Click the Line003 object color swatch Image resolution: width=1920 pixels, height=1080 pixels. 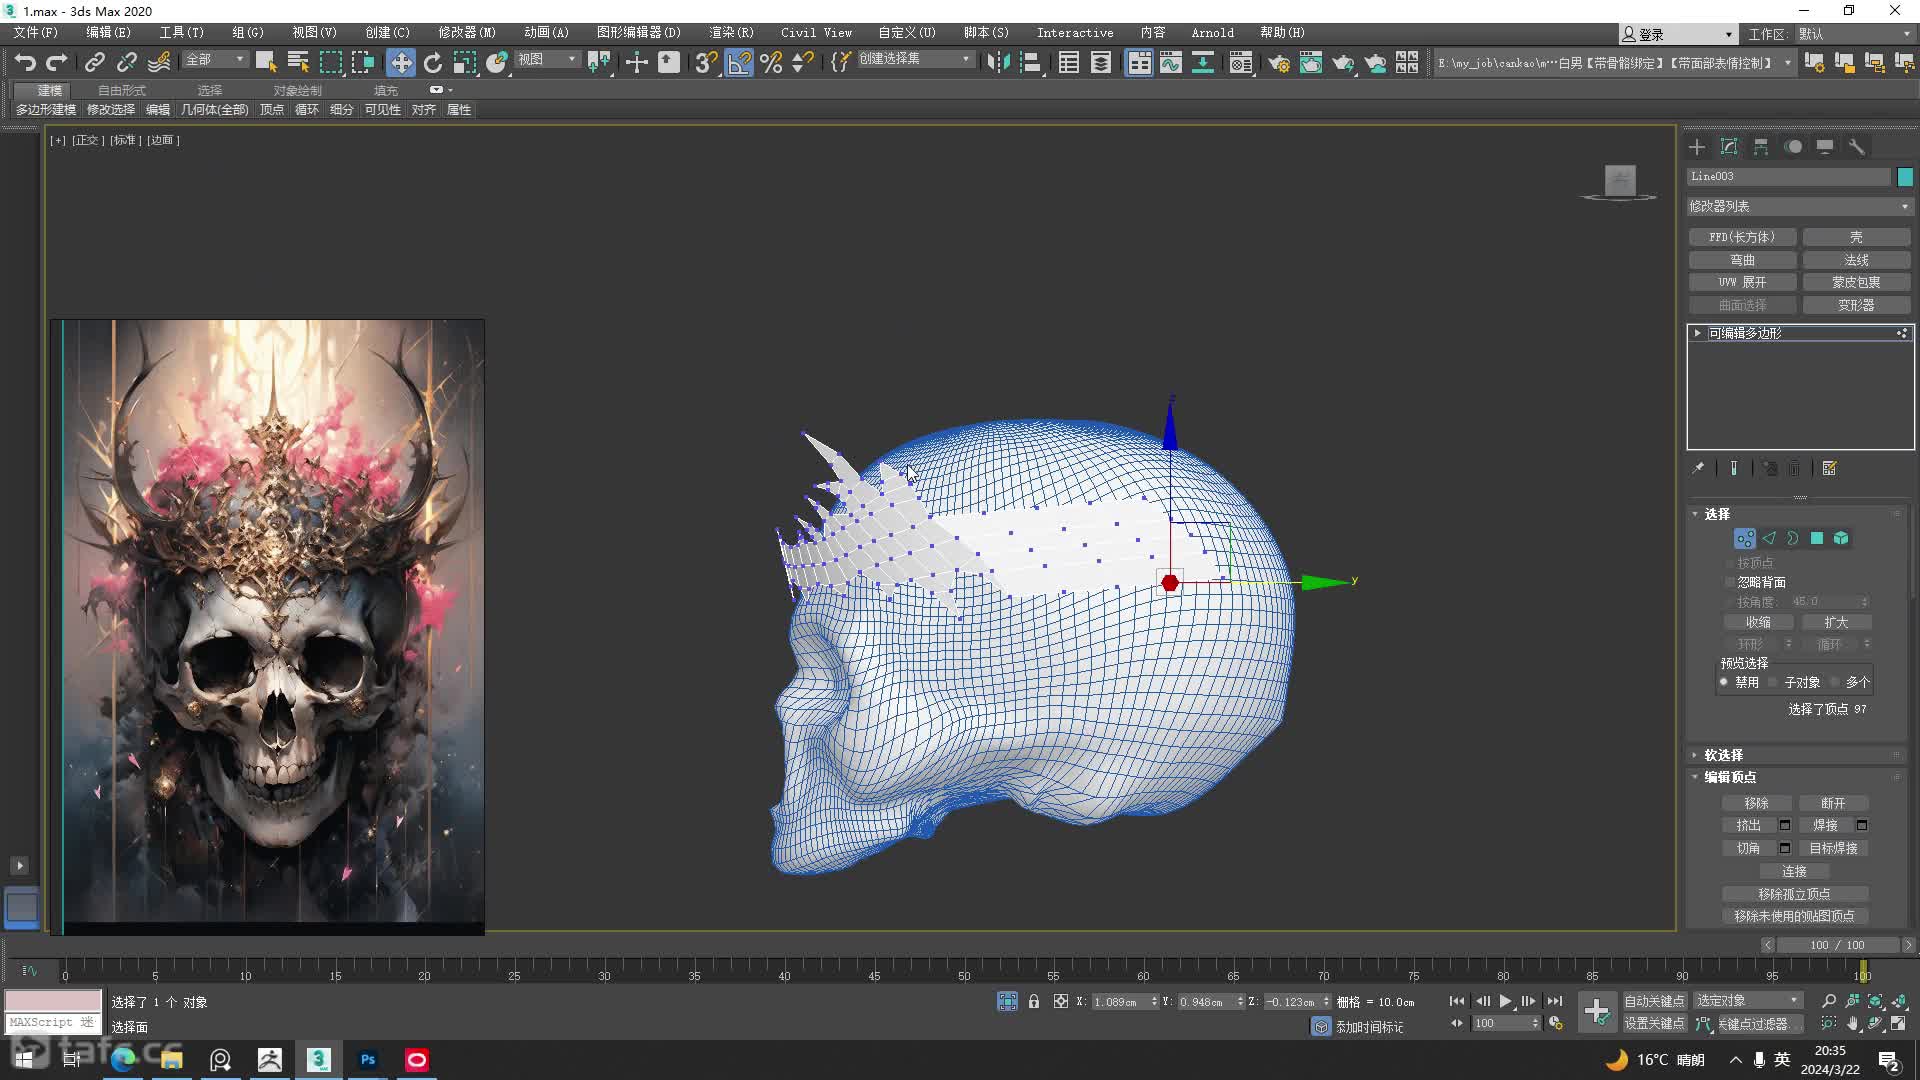[x=1905, y=177]
